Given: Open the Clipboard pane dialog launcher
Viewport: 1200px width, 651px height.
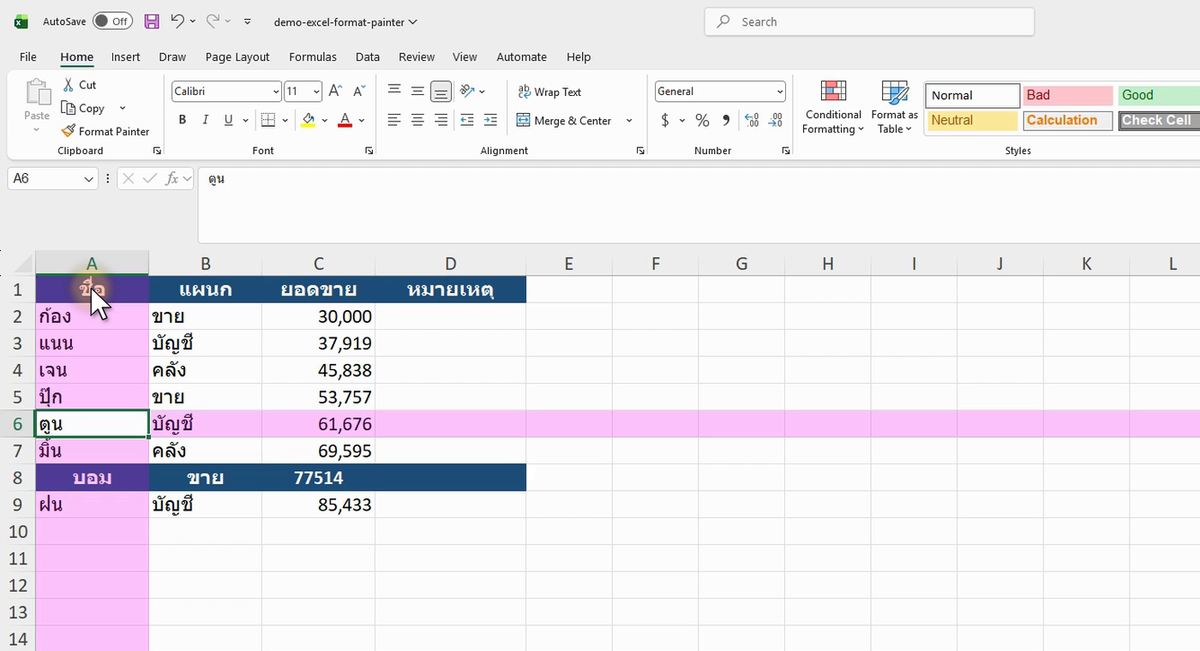Looking at the screenshot, I should click(x=157, y=150).
